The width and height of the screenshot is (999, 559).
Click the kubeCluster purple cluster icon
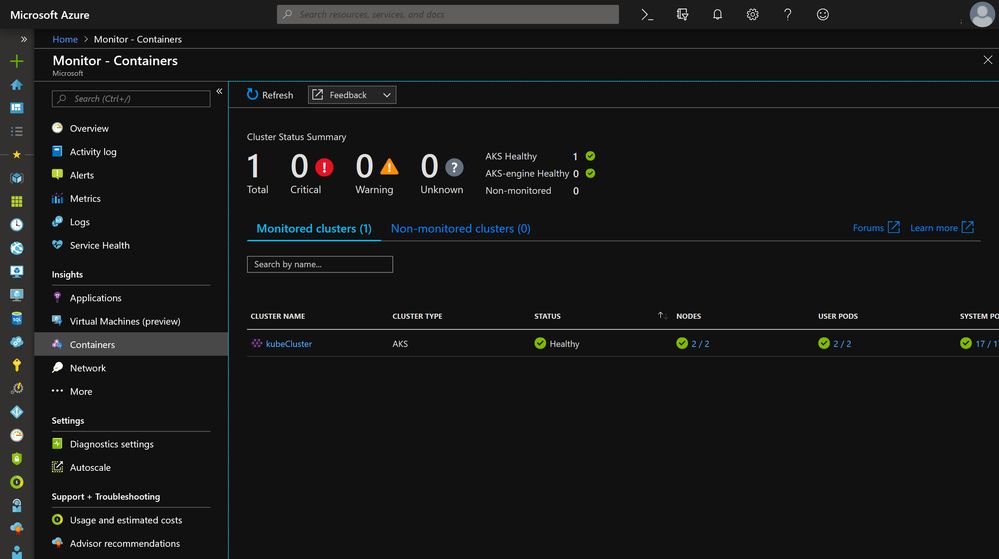point(257,344)
